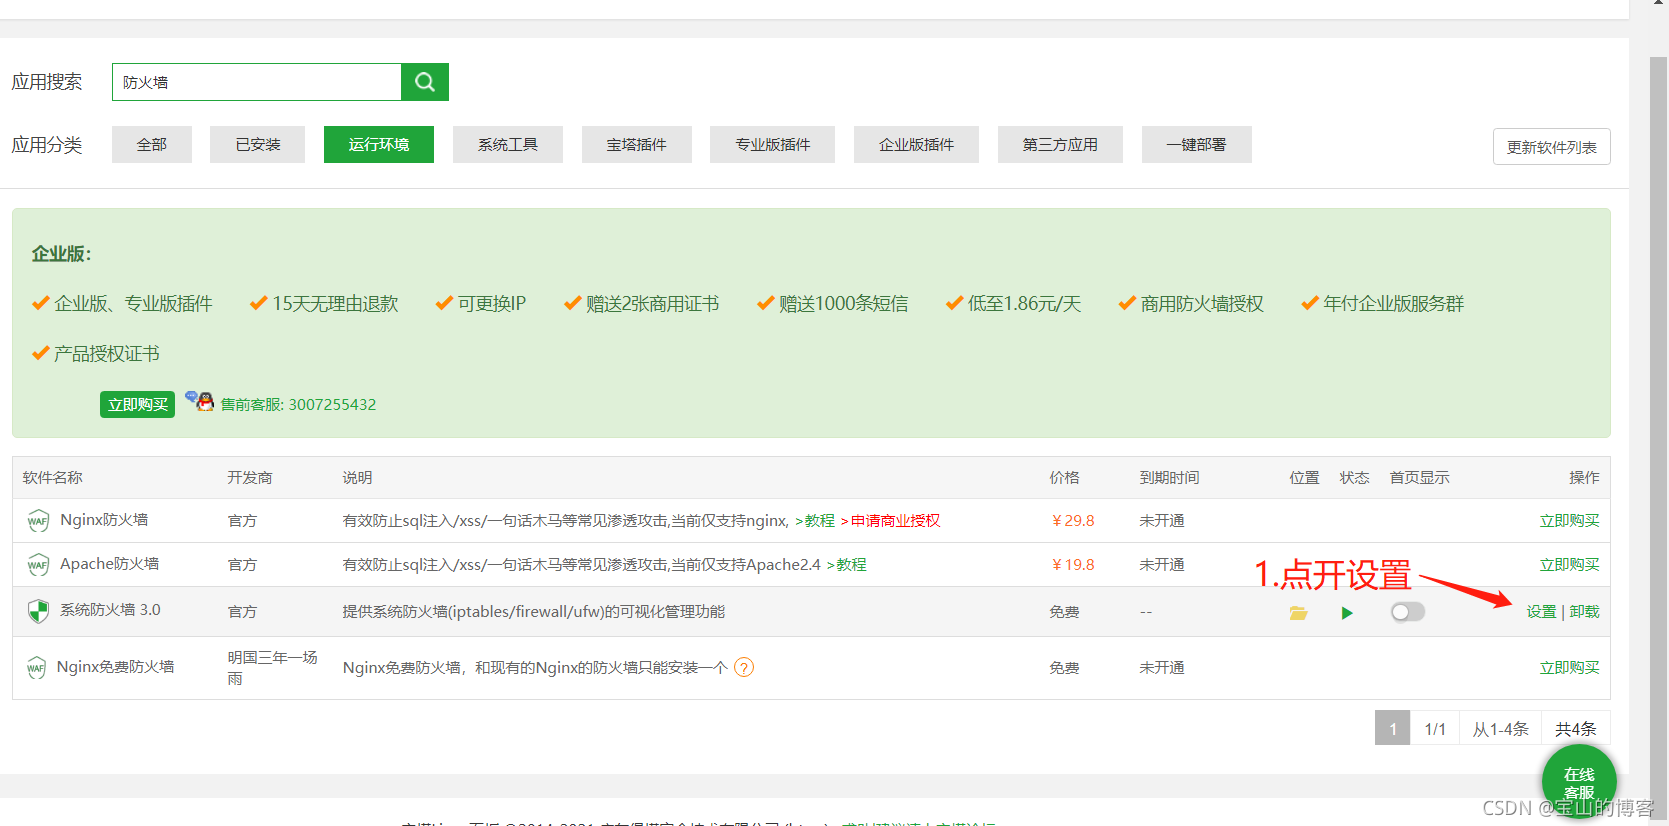
Task: Open folder icon for 系统防火墙 3.0
Action: point(1298,612)
